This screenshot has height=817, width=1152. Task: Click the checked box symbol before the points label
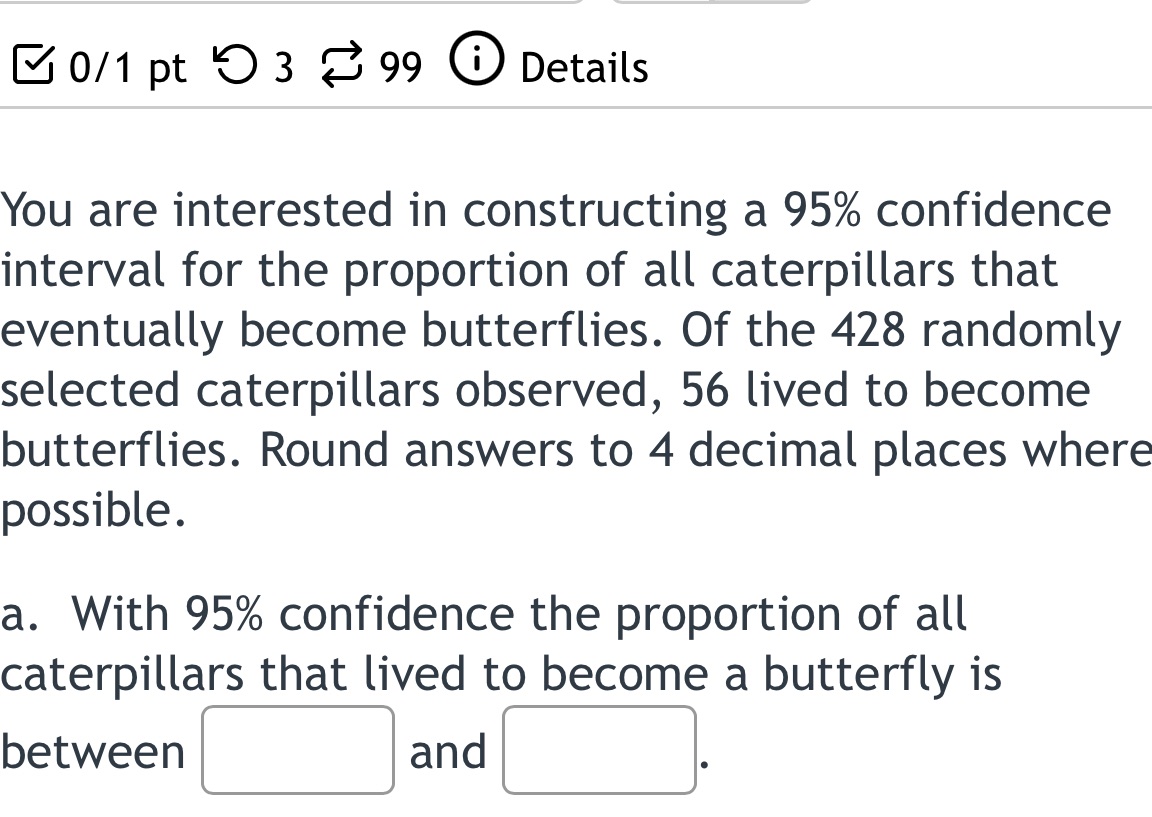click(35, 66)
